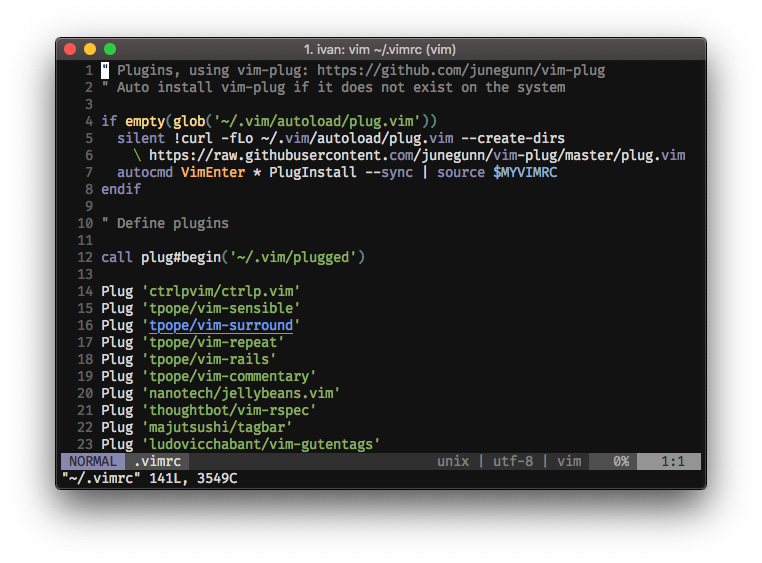Click 'empty' function on line 4

pos(145,121)
